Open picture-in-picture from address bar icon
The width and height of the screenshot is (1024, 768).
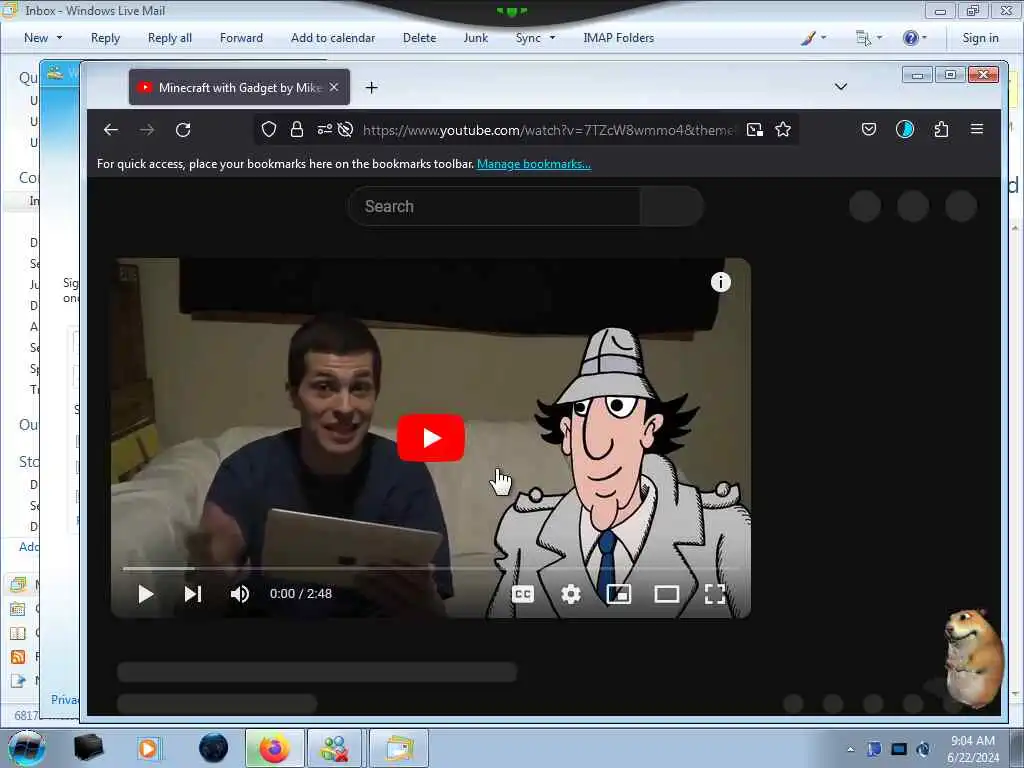[x=754, y=129]
